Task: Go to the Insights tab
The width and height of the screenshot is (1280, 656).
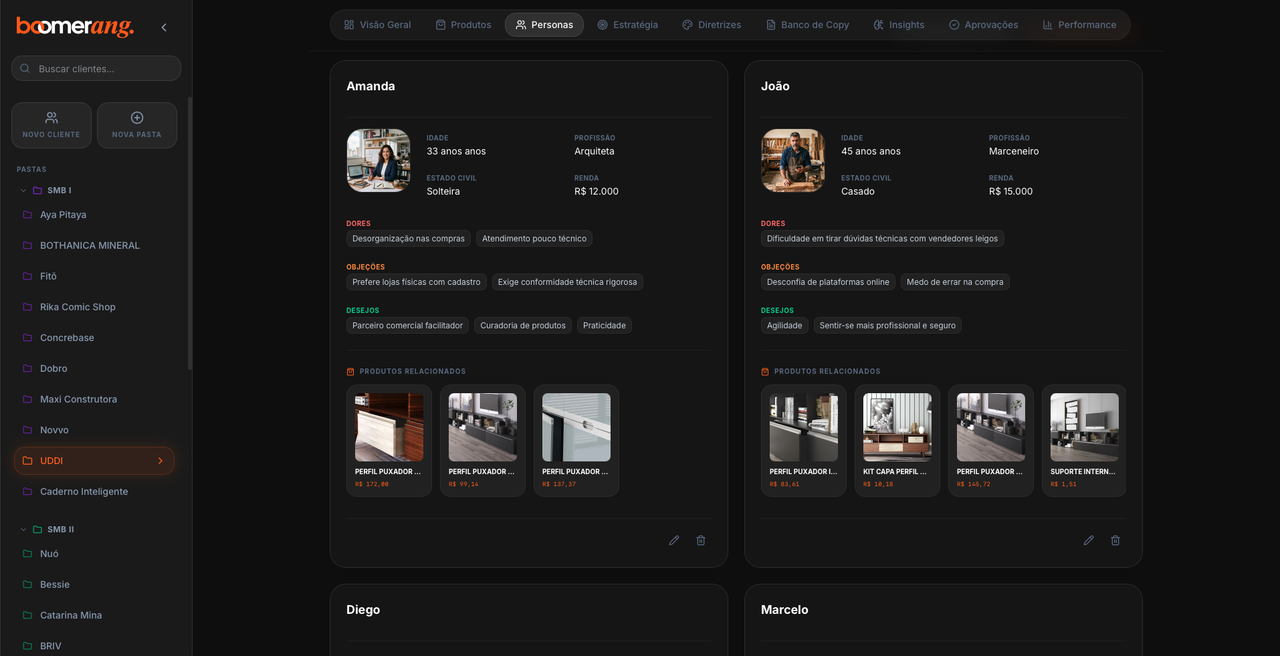Action: [x=898, y=25]
